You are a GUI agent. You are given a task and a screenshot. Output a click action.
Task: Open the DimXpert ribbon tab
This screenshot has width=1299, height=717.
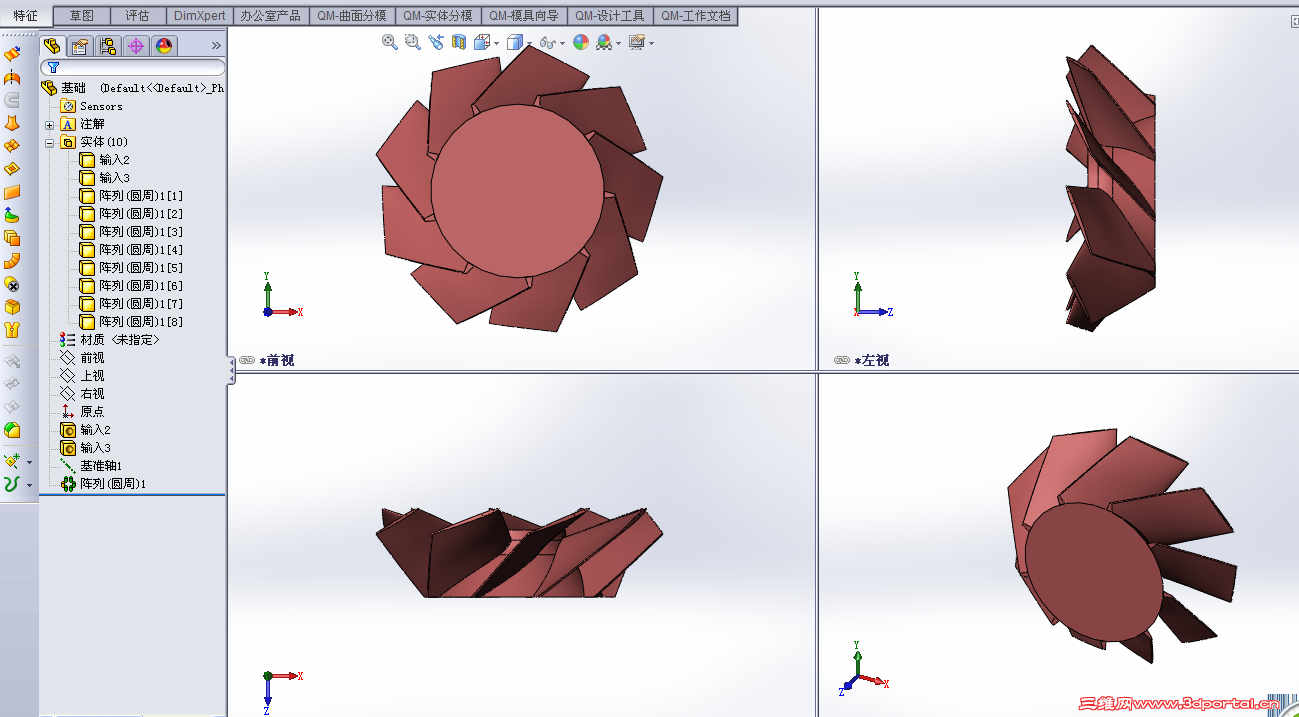(200, 16)
